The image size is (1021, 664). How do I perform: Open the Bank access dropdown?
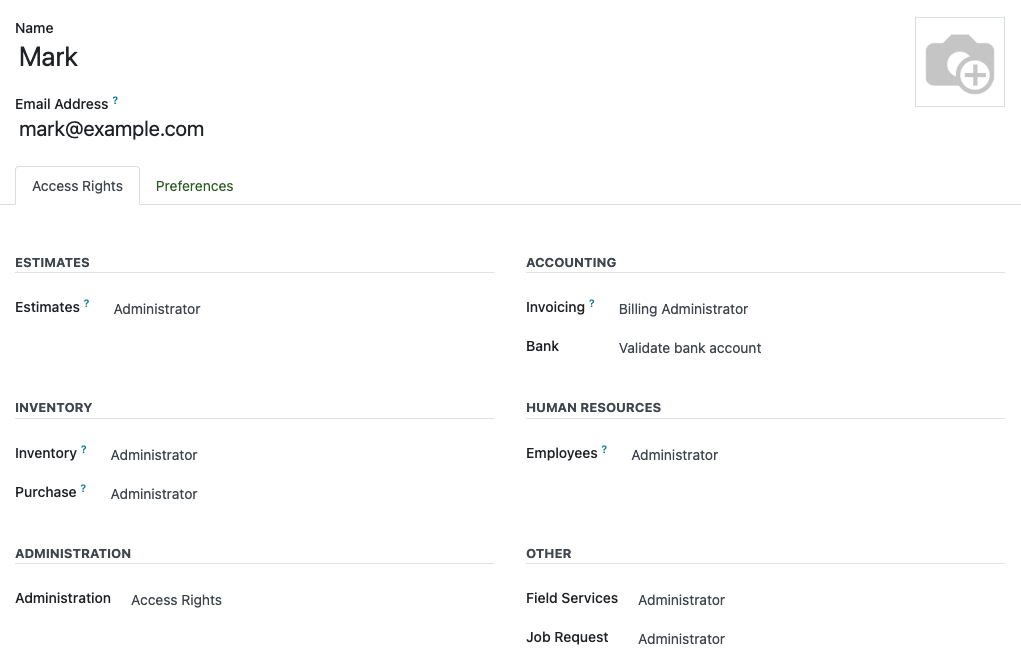[808, 348]
